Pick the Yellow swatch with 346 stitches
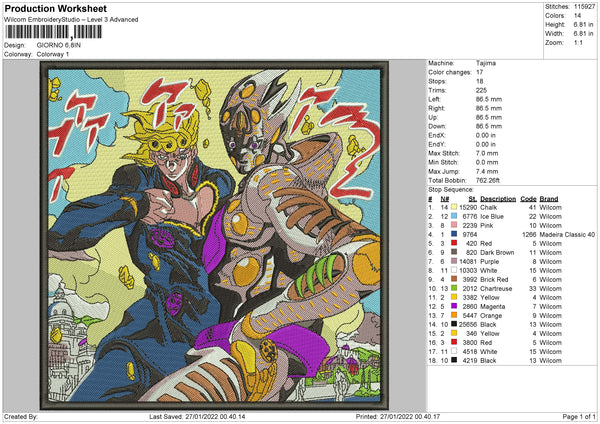600x424 pixels. tap(454, 333)
